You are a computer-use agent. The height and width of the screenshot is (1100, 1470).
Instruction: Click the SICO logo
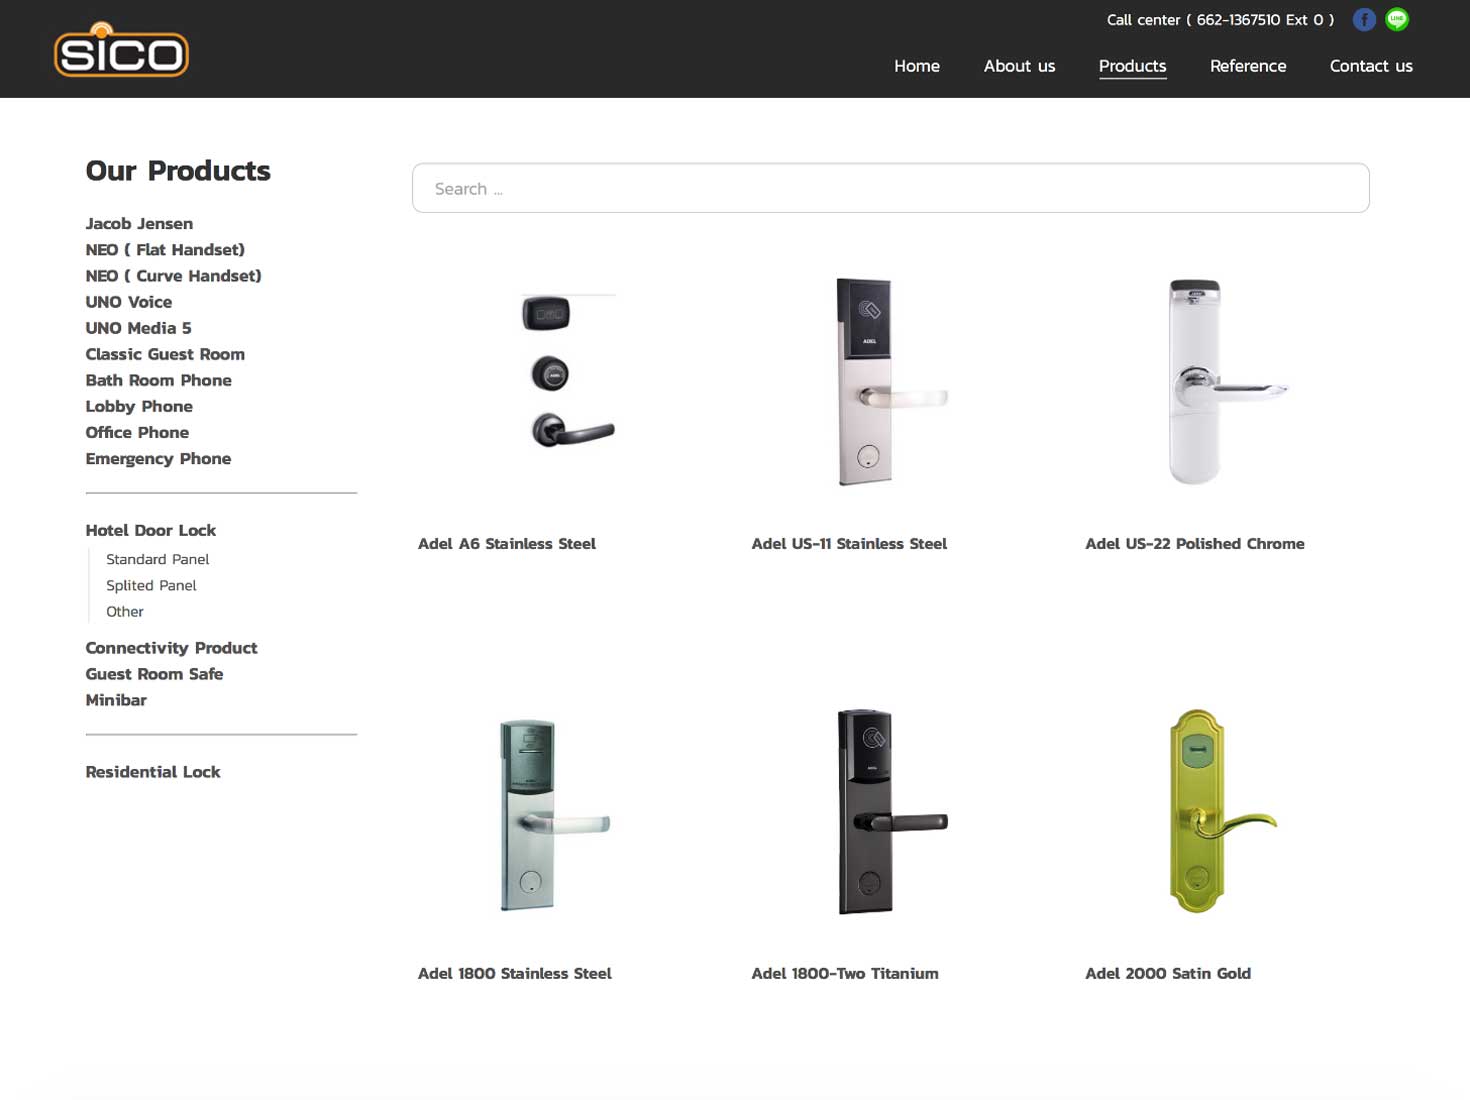pos(121,50)
